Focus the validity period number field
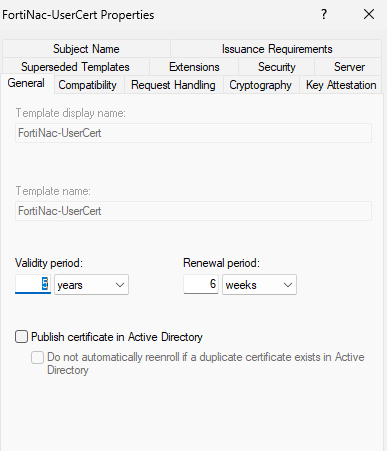 pyautogui.click(x=33, y=284)
